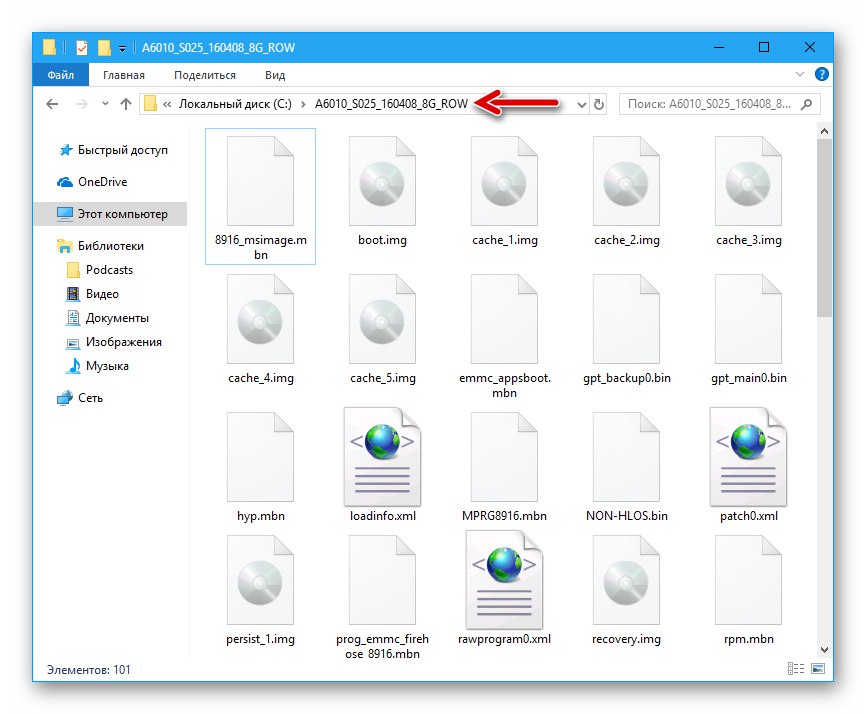The image size is (866, 714).
Task: Open the Главная ribbon tab
Action: click(x=124, y=75)
